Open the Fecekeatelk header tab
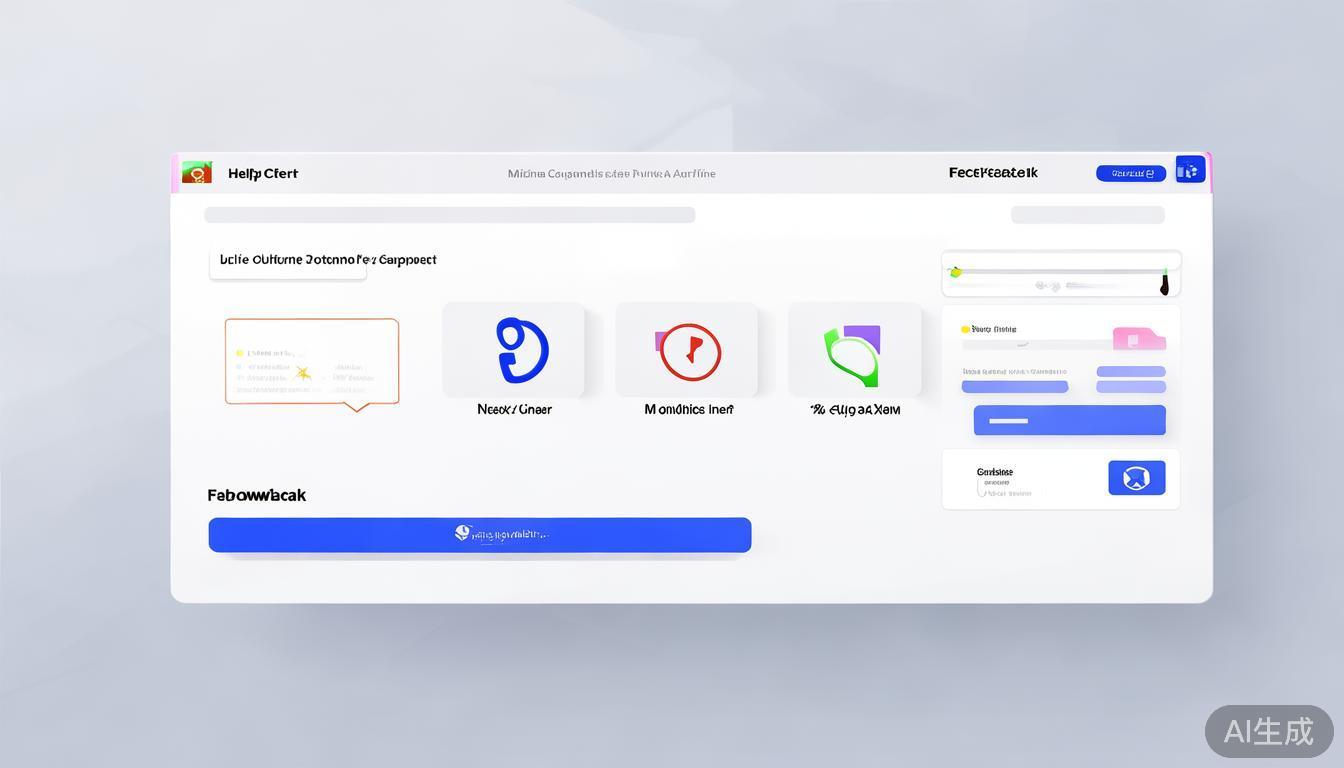The image size is (1344, 768). tap(993, 173)
